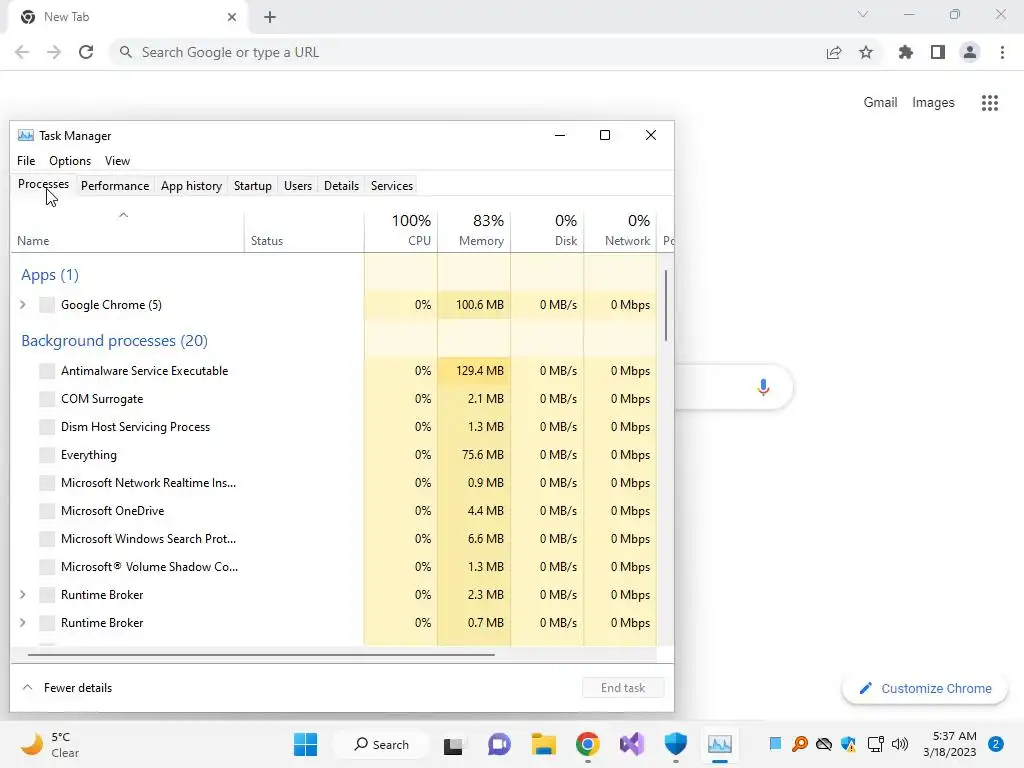Switch to Startup tab
Screen dimensions: 1024x768
click(253, 186)
